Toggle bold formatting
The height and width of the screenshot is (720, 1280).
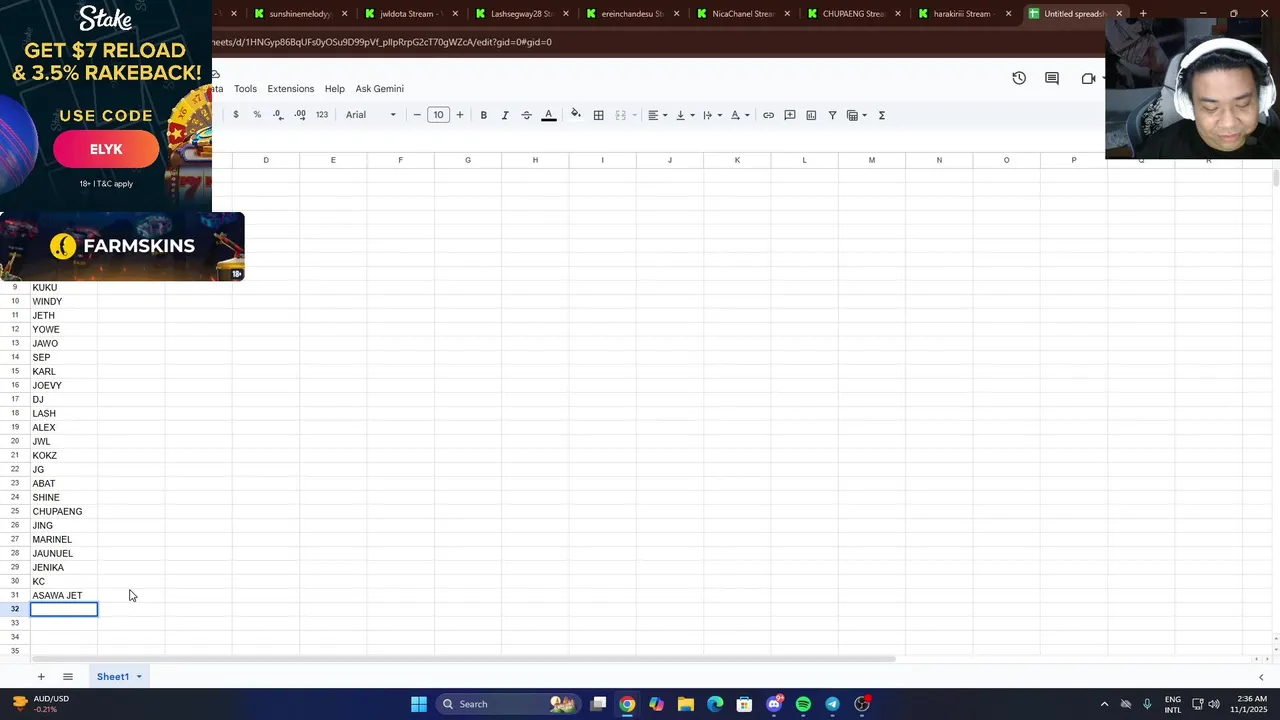point(483,115)
